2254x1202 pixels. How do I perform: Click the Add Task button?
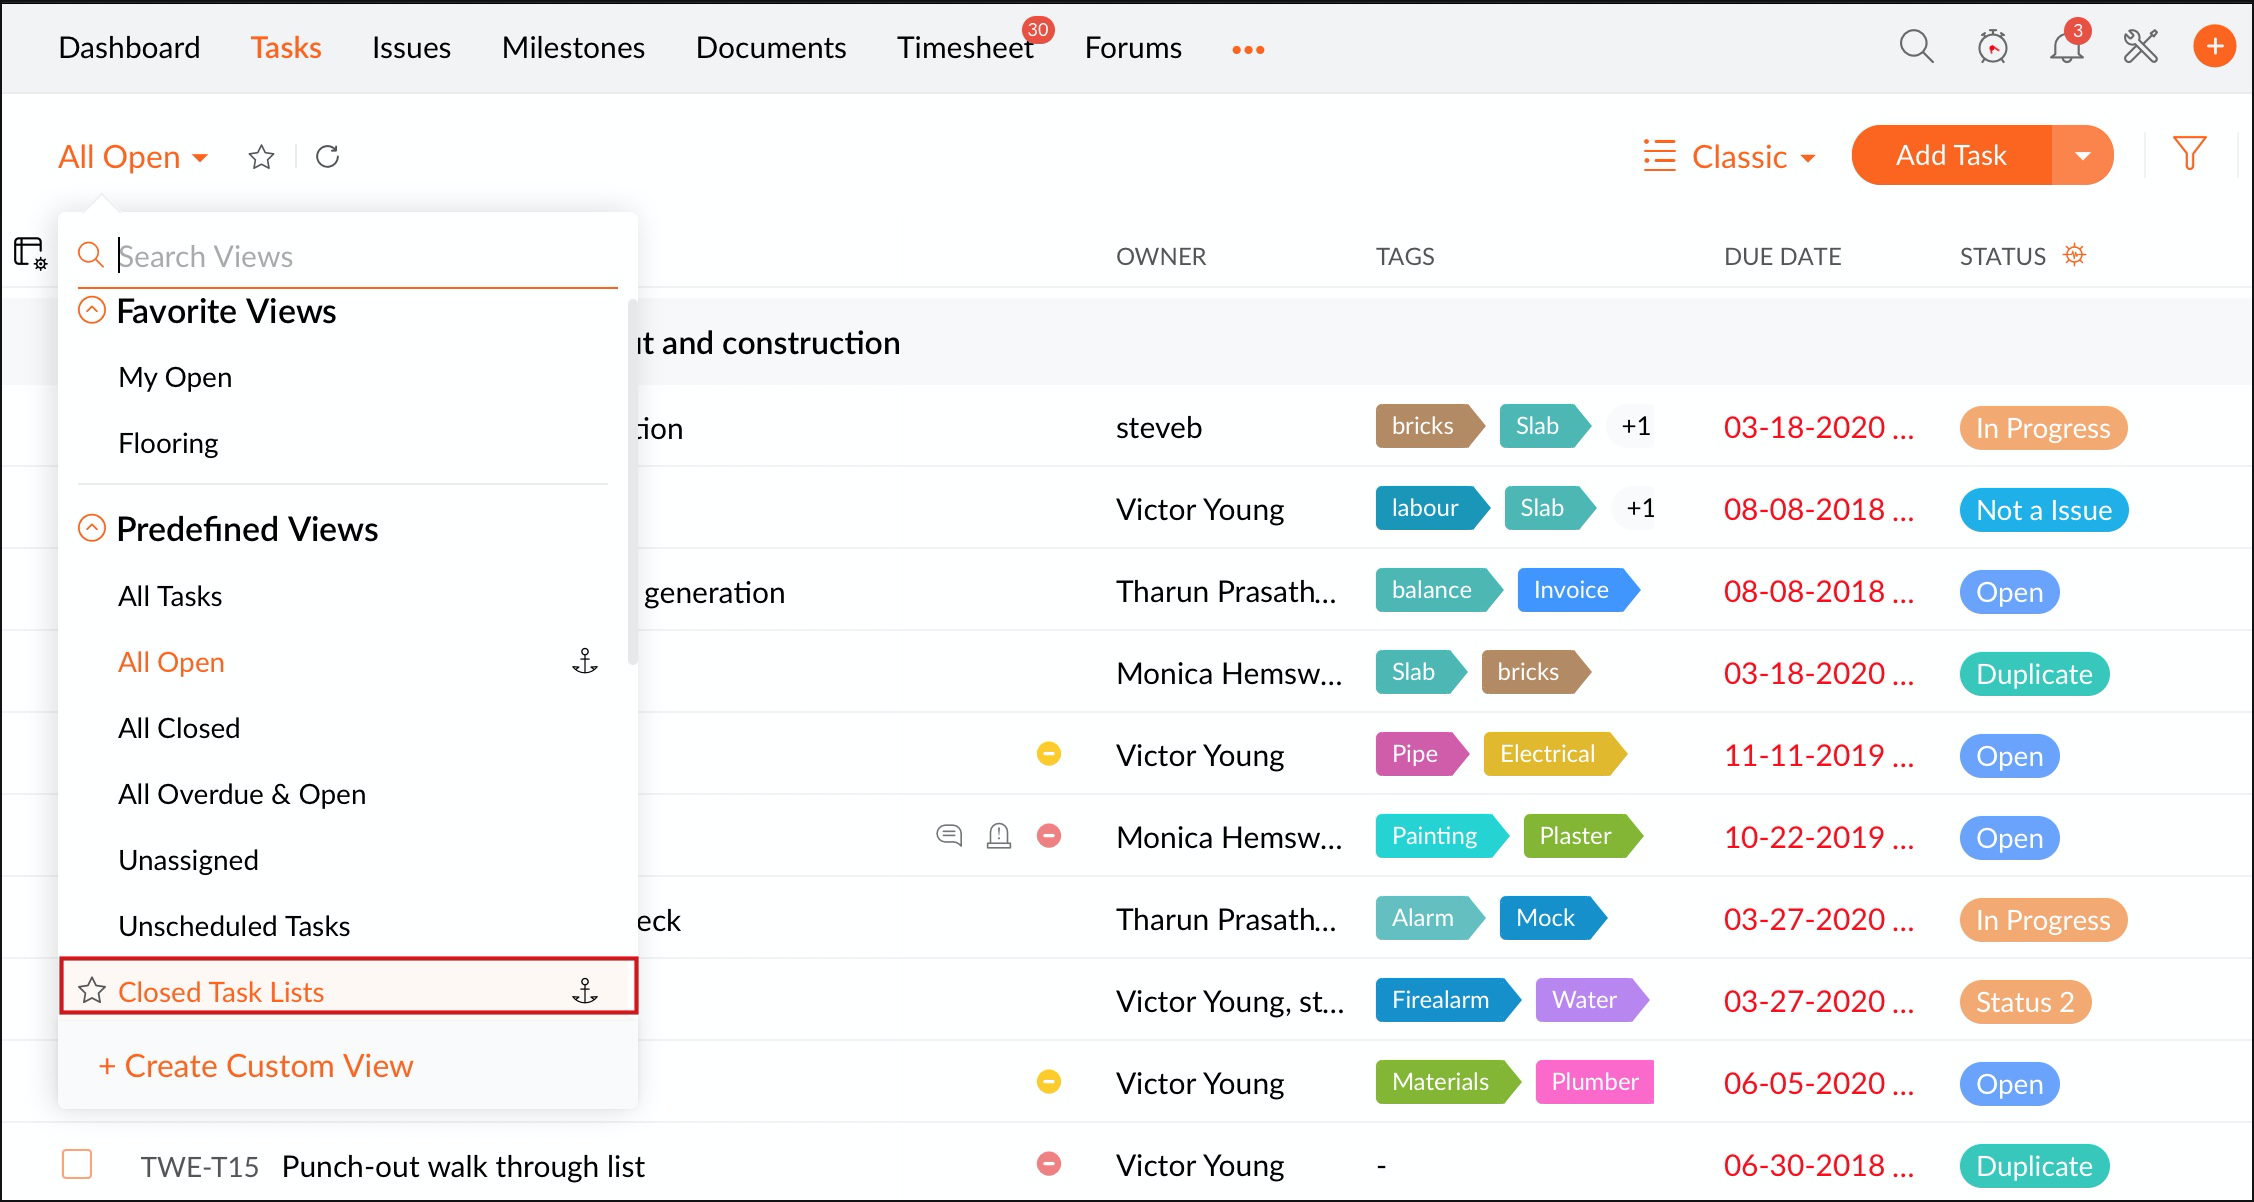pyautogui.click(x=1950, y=156)
